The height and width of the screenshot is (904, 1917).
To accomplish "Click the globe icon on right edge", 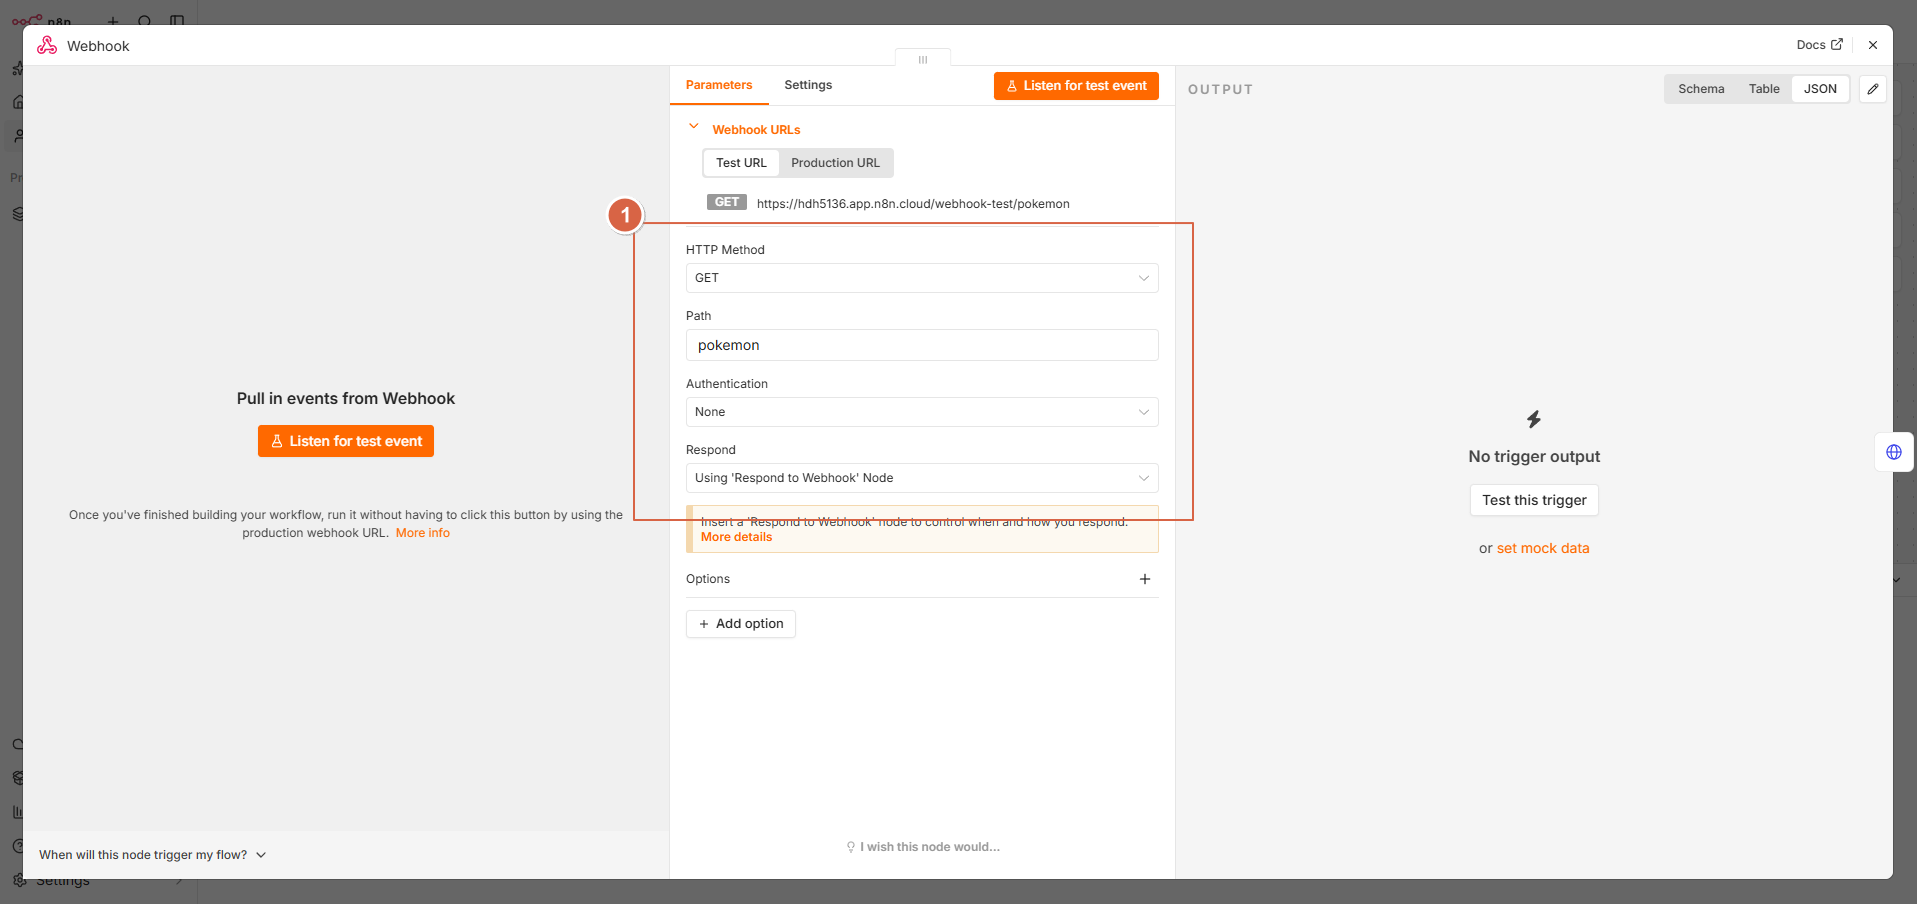I will tap(1894, 452).
